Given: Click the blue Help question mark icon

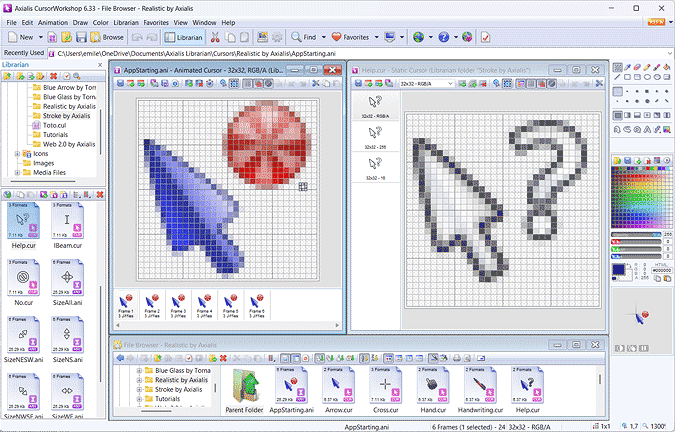Looking at the screenshot, I should 443,37.
